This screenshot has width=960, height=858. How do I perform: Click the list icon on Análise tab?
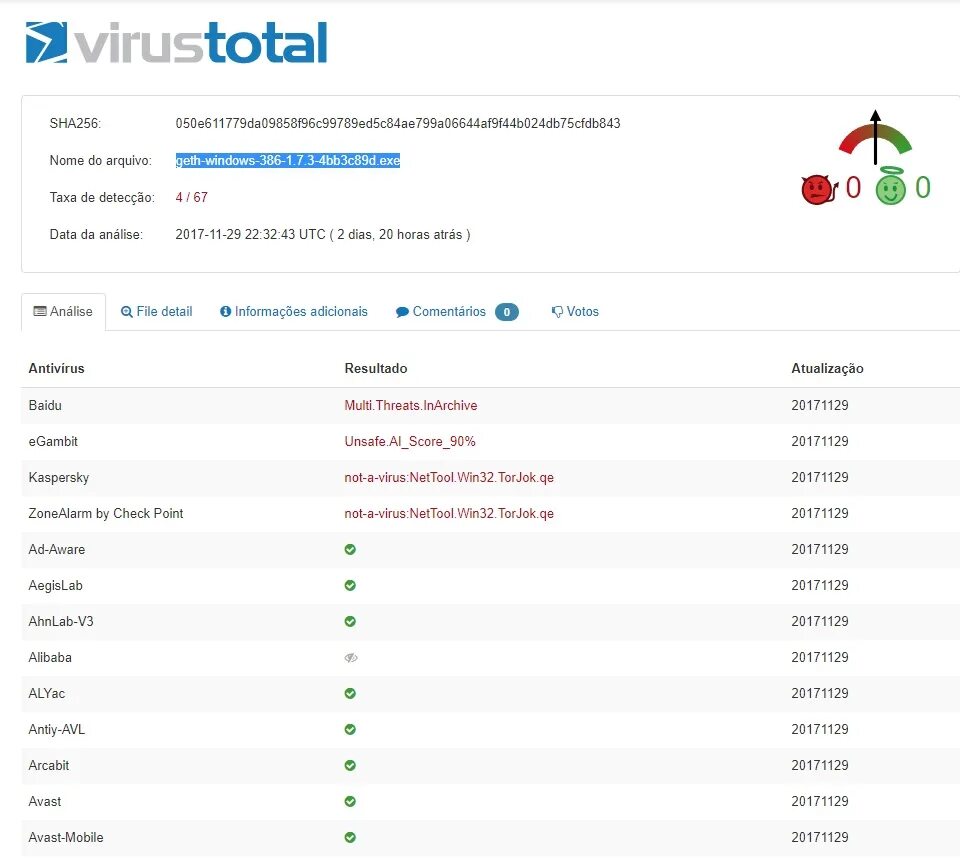pyautogui.click(x=40, y=312)
